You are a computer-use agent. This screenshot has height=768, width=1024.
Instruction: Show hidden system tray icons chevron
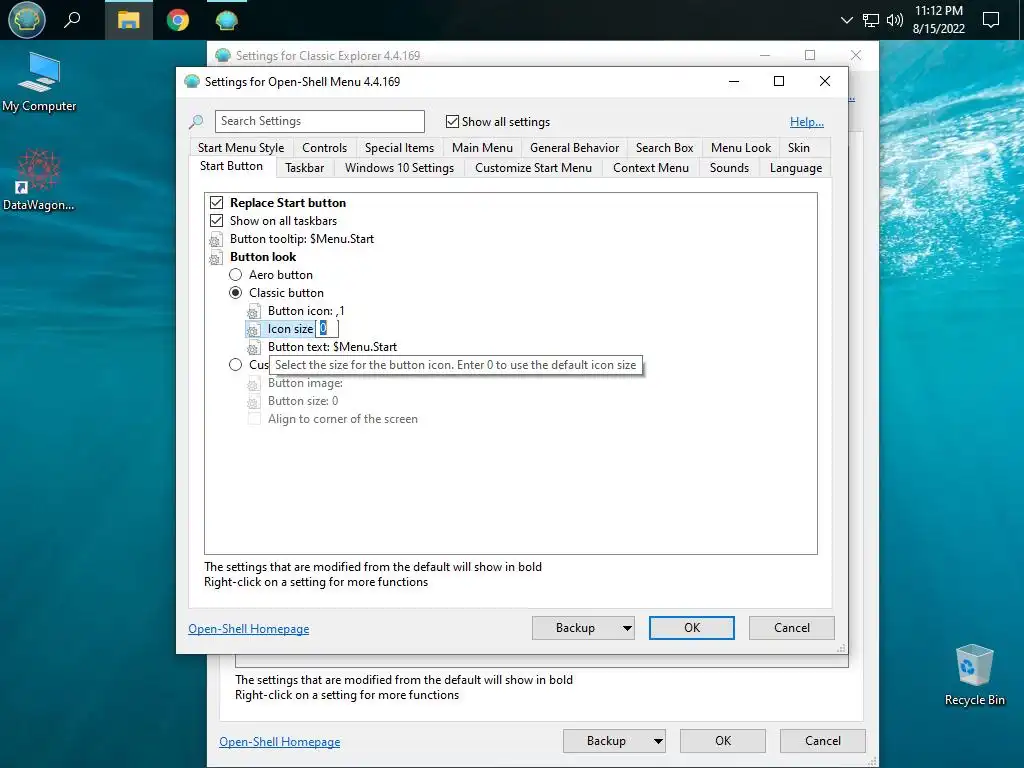(846, 20)
